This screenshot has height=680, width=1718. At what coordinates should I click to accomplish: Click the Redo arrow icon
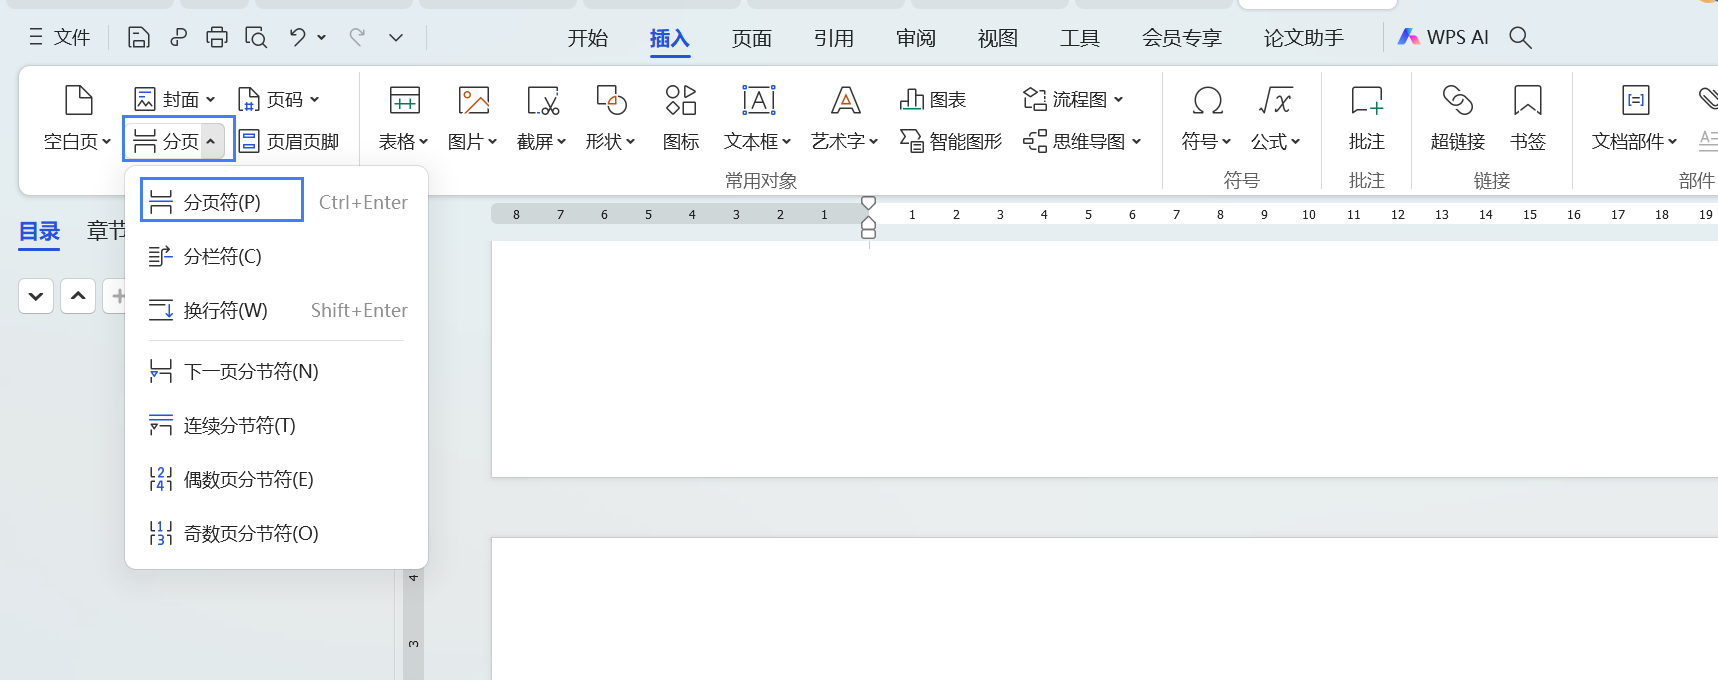coord(357,38)
